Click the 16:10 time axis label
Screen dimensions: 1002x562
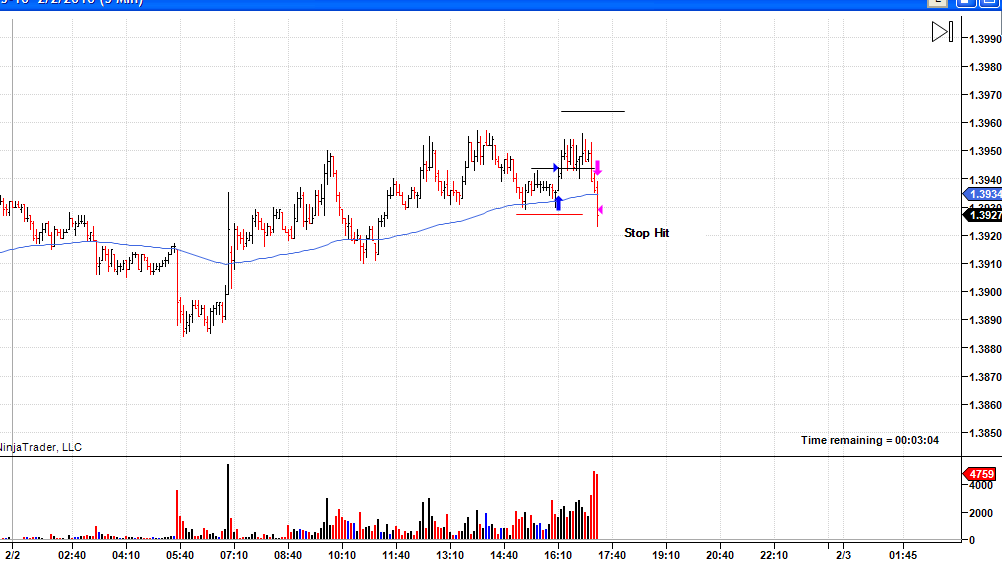tap(558, 555)
